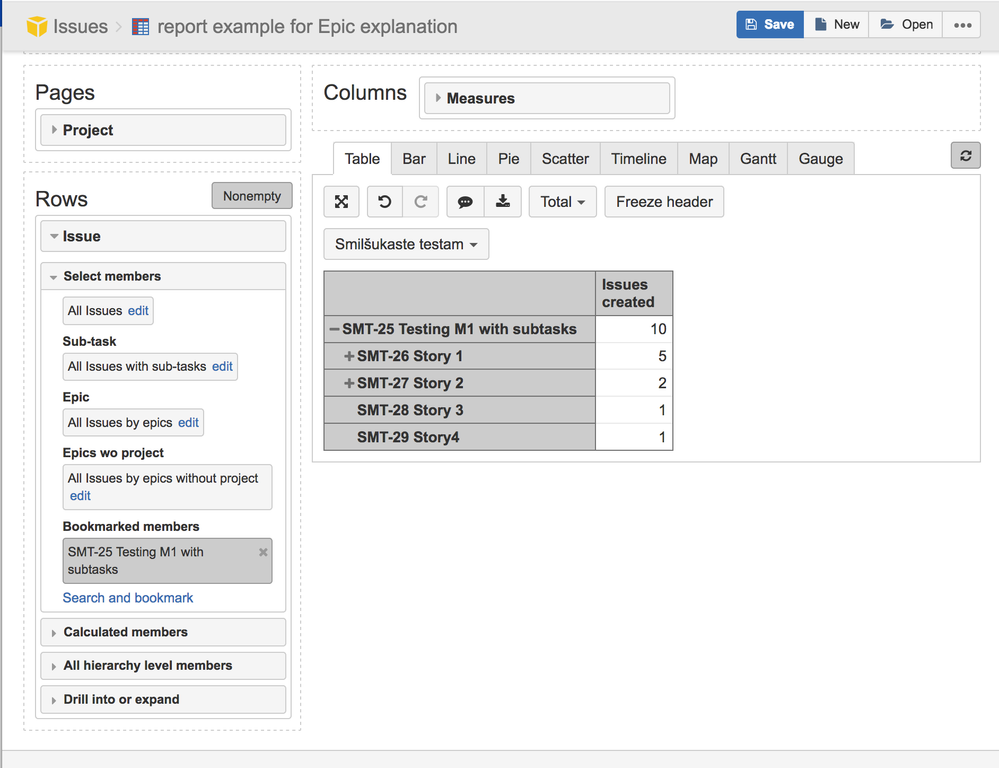Click the undo arrow icon
Image resolution: width=999 pixels, height=768 pixels.
point(385,202)
